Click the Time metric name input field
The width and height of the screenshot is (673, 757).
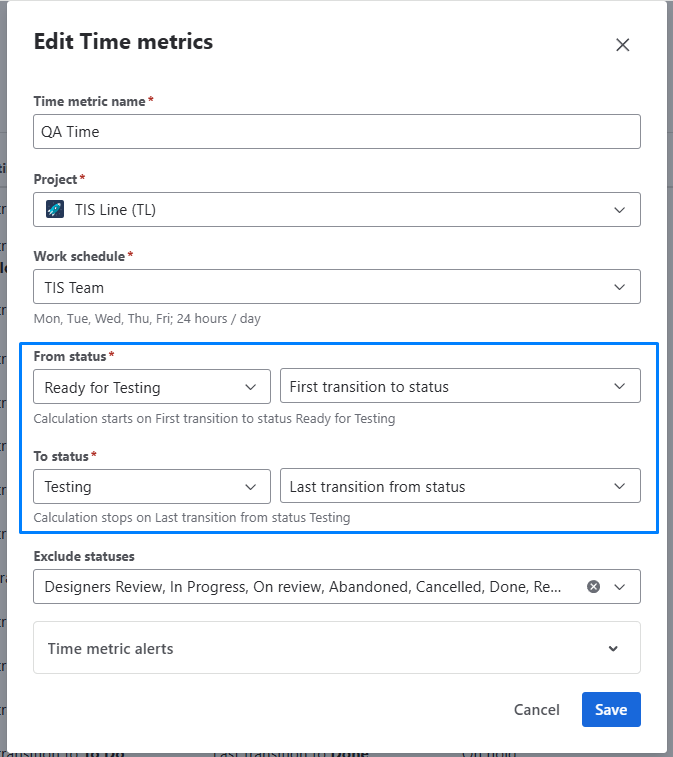point(336,131)
